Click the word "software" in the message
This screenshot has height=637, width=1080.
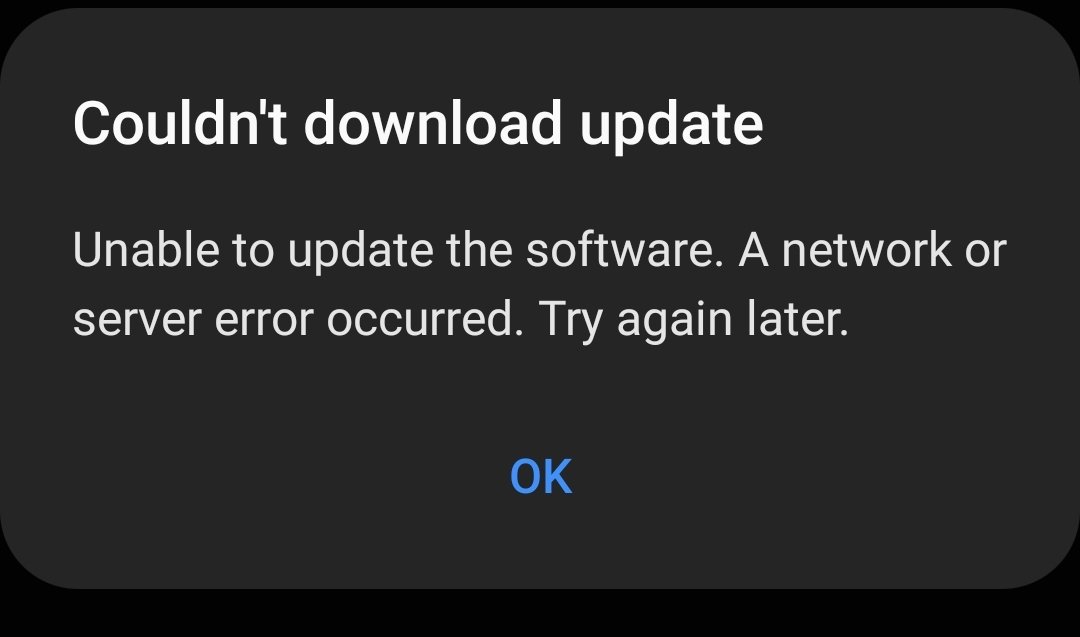[621, 249]
